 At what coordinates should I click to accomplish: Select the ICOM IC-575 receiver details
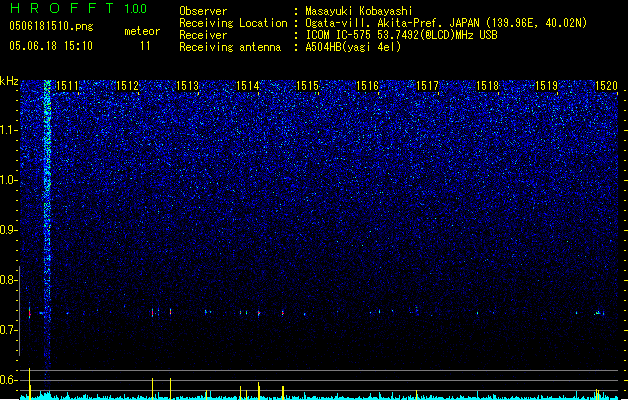401,35
